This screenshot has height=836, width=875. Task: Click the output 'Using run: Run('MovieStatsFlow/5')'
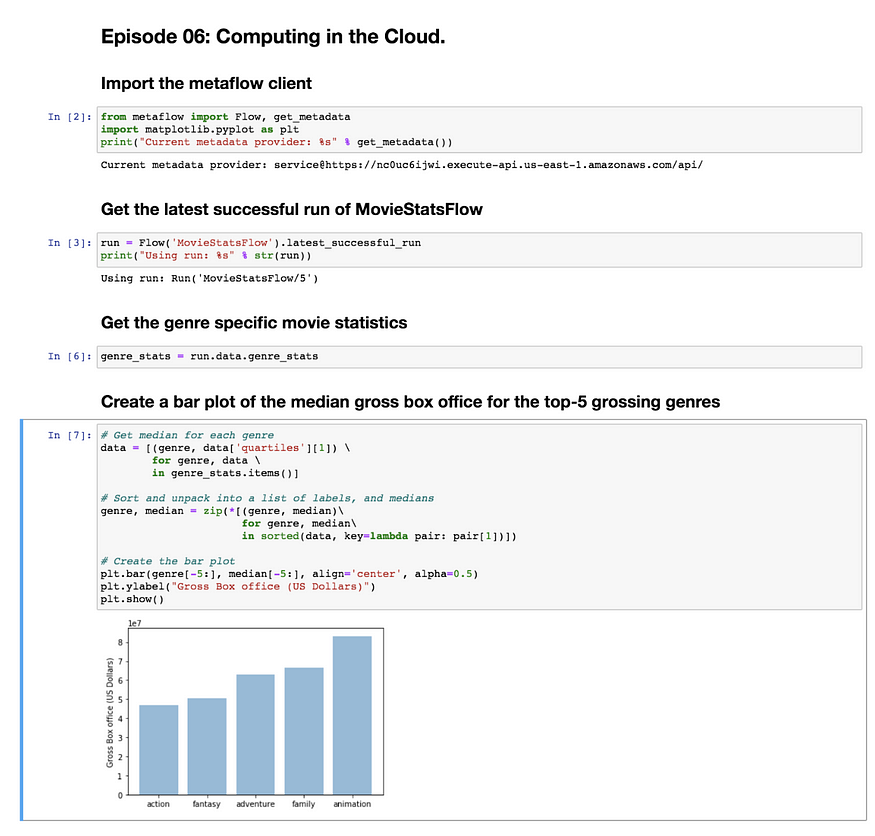tap(209, 278)
